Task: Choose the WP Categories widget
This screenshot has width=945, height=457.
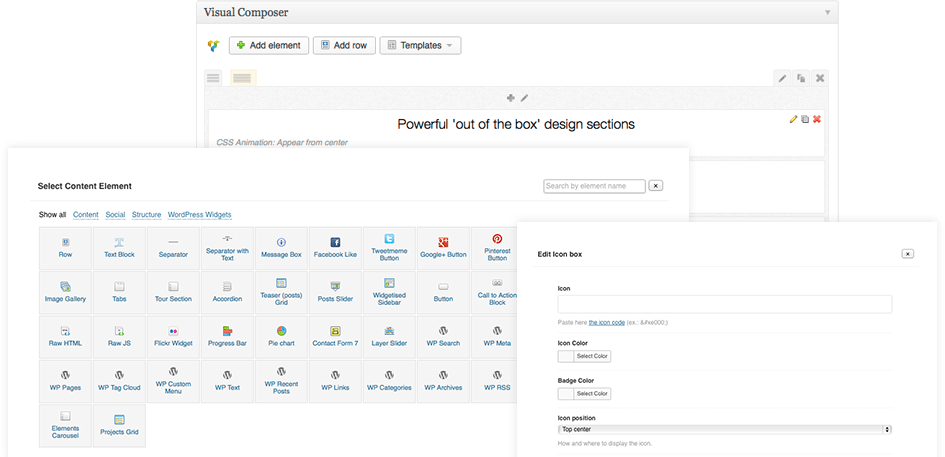Action: coord(389,382)
